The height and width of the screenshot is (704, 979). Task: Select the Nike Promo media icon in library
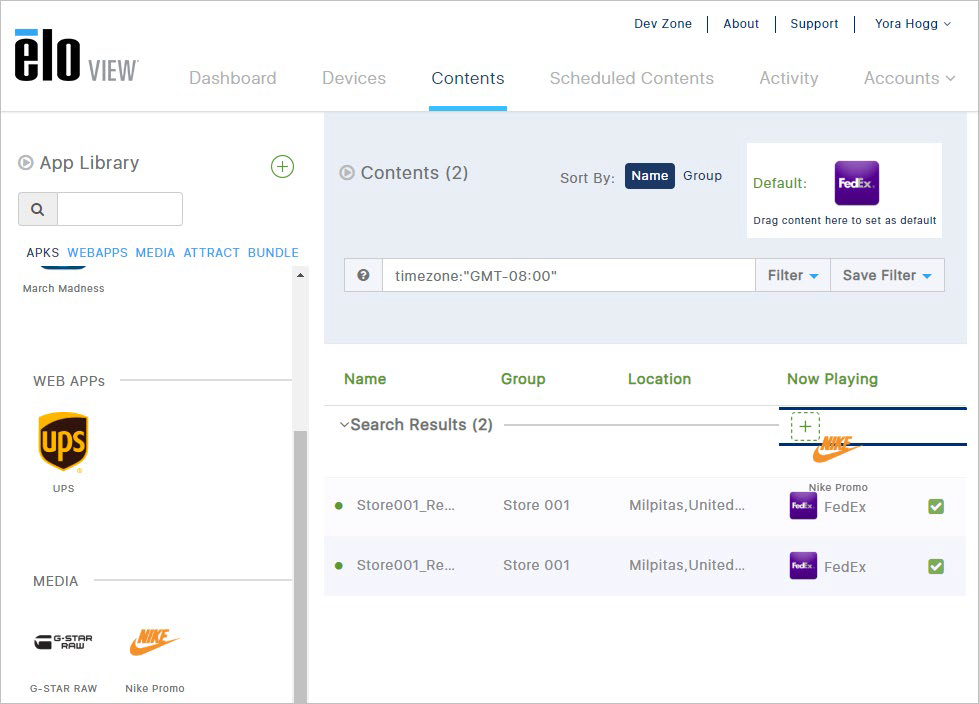(x=154, y=642)
